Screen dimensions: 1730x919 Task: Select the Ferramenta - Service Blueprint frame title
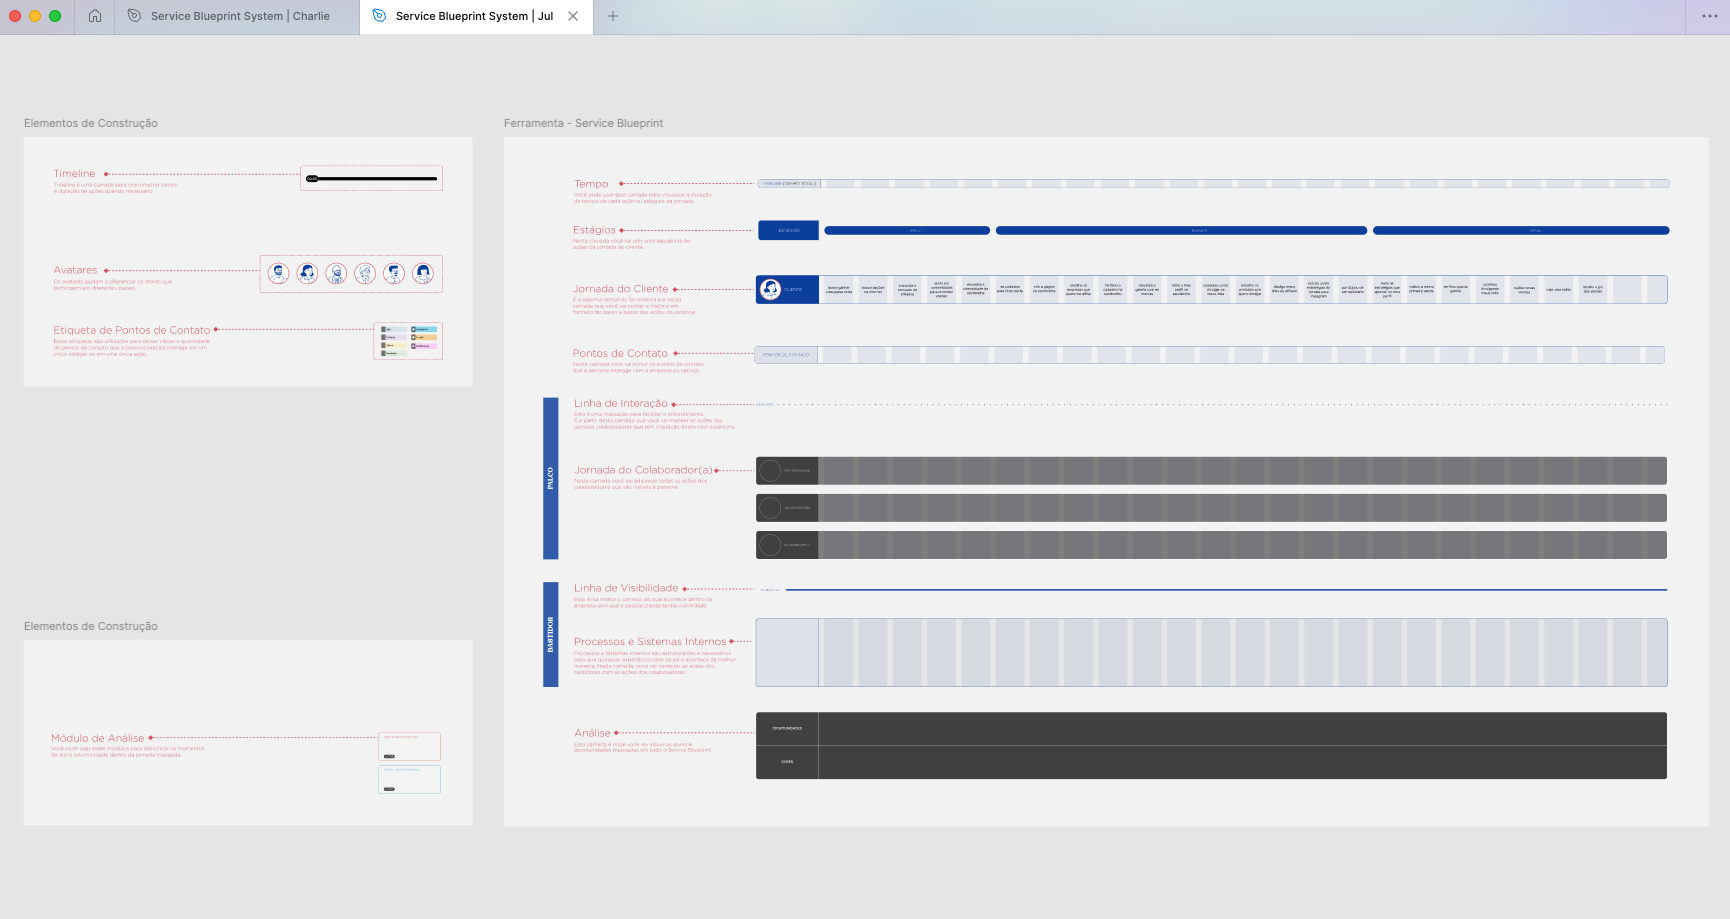(x=583, y=123)
